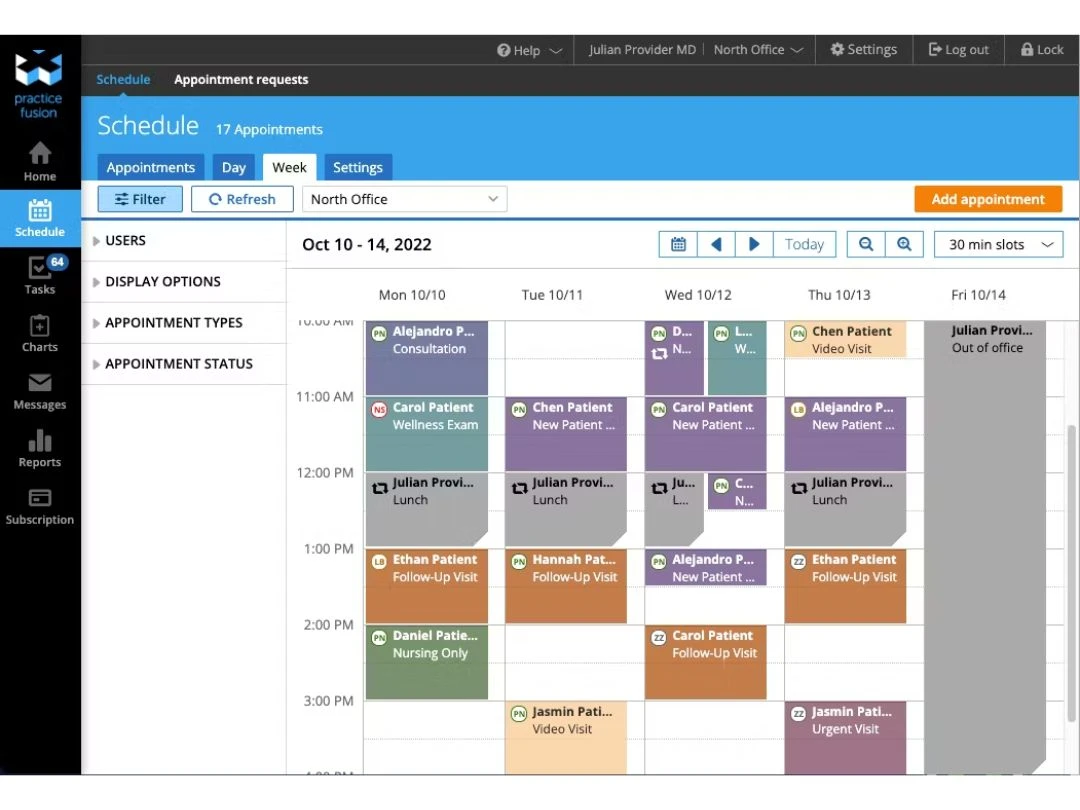Select the Schedule top navigation link
The width and height of the screenshot is (1080, 810).
pyautogui.click(x=123, y=79)
